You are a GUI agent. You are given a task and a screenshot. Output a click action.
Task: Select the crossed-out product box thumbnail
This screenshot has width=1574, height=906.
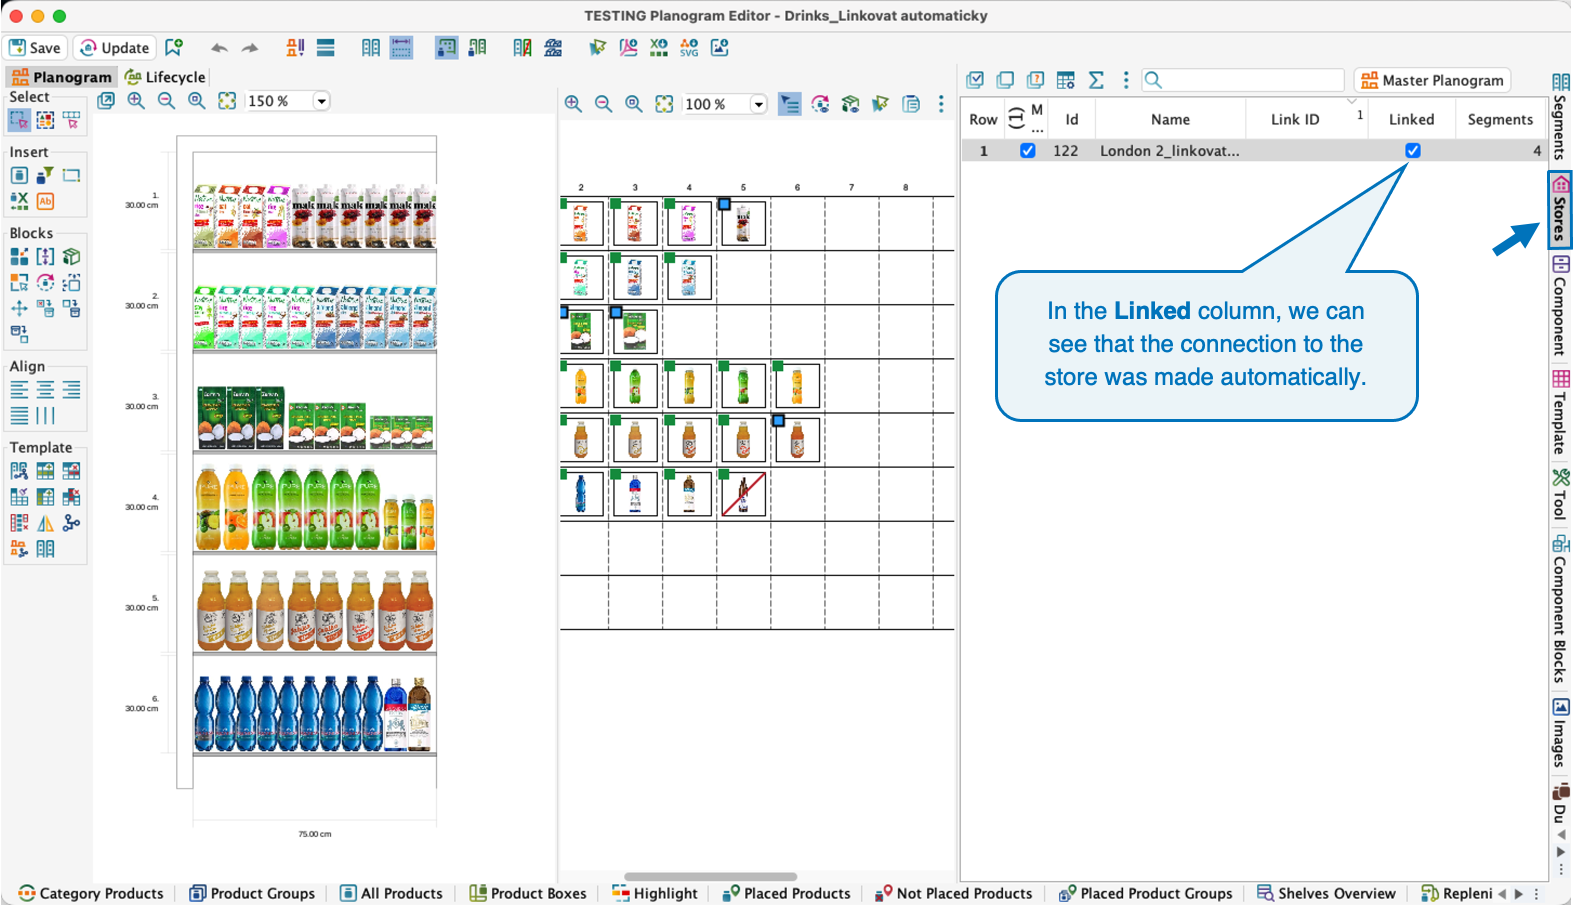[743, 494]
